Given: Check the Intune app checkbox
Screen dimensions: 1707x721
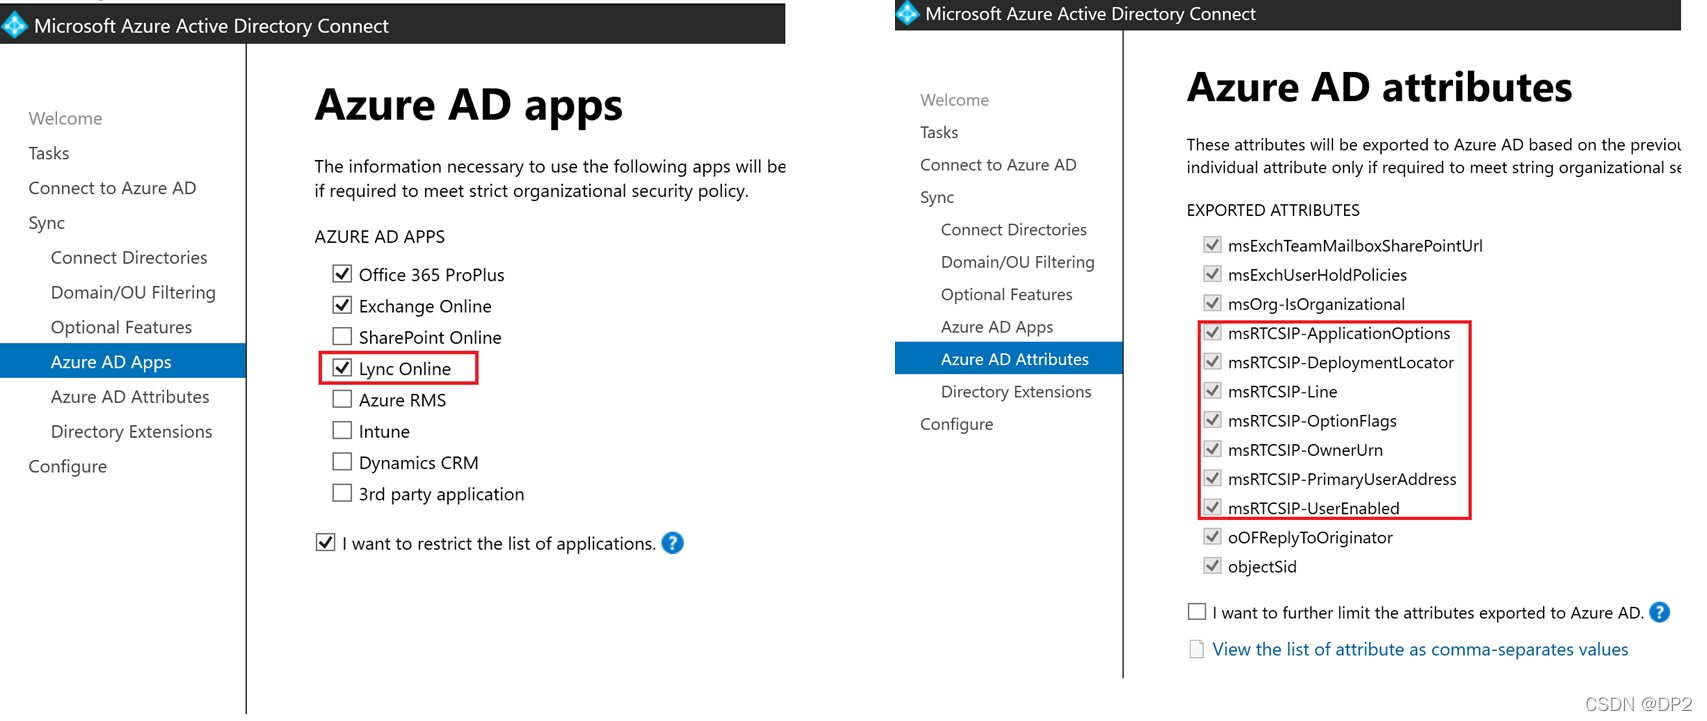Looking at the screenshot, I should (x=342, y=431).
